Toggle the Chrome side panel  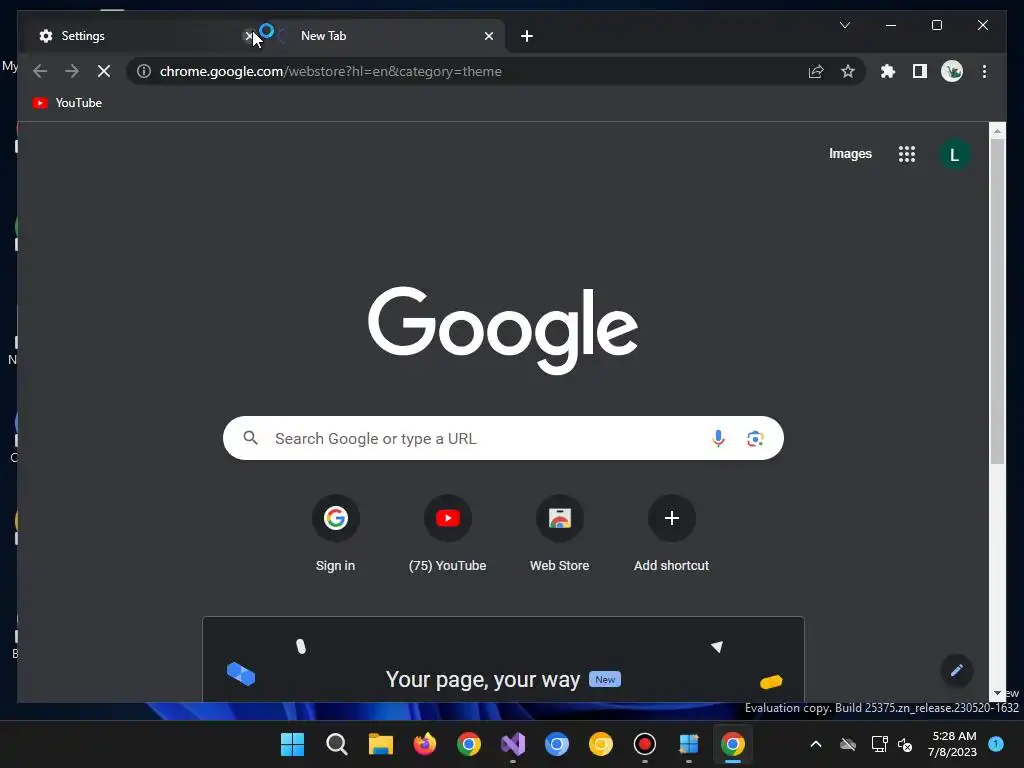point(920,71)
